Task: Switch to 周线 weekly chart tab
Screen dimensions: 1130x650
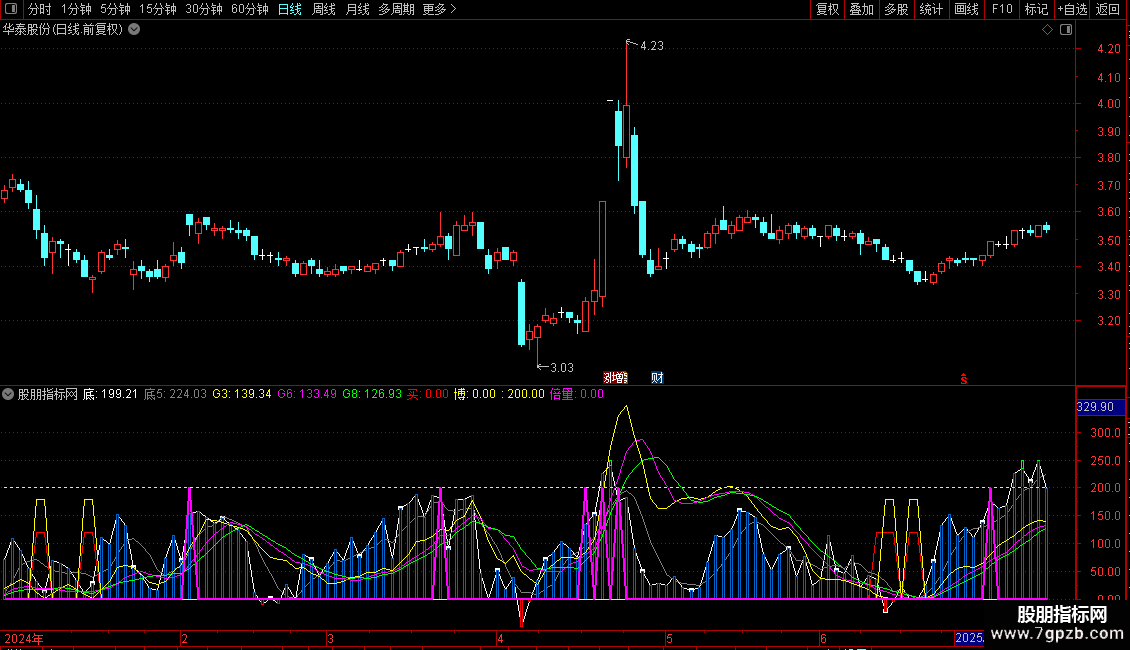Action: point(324,9)
